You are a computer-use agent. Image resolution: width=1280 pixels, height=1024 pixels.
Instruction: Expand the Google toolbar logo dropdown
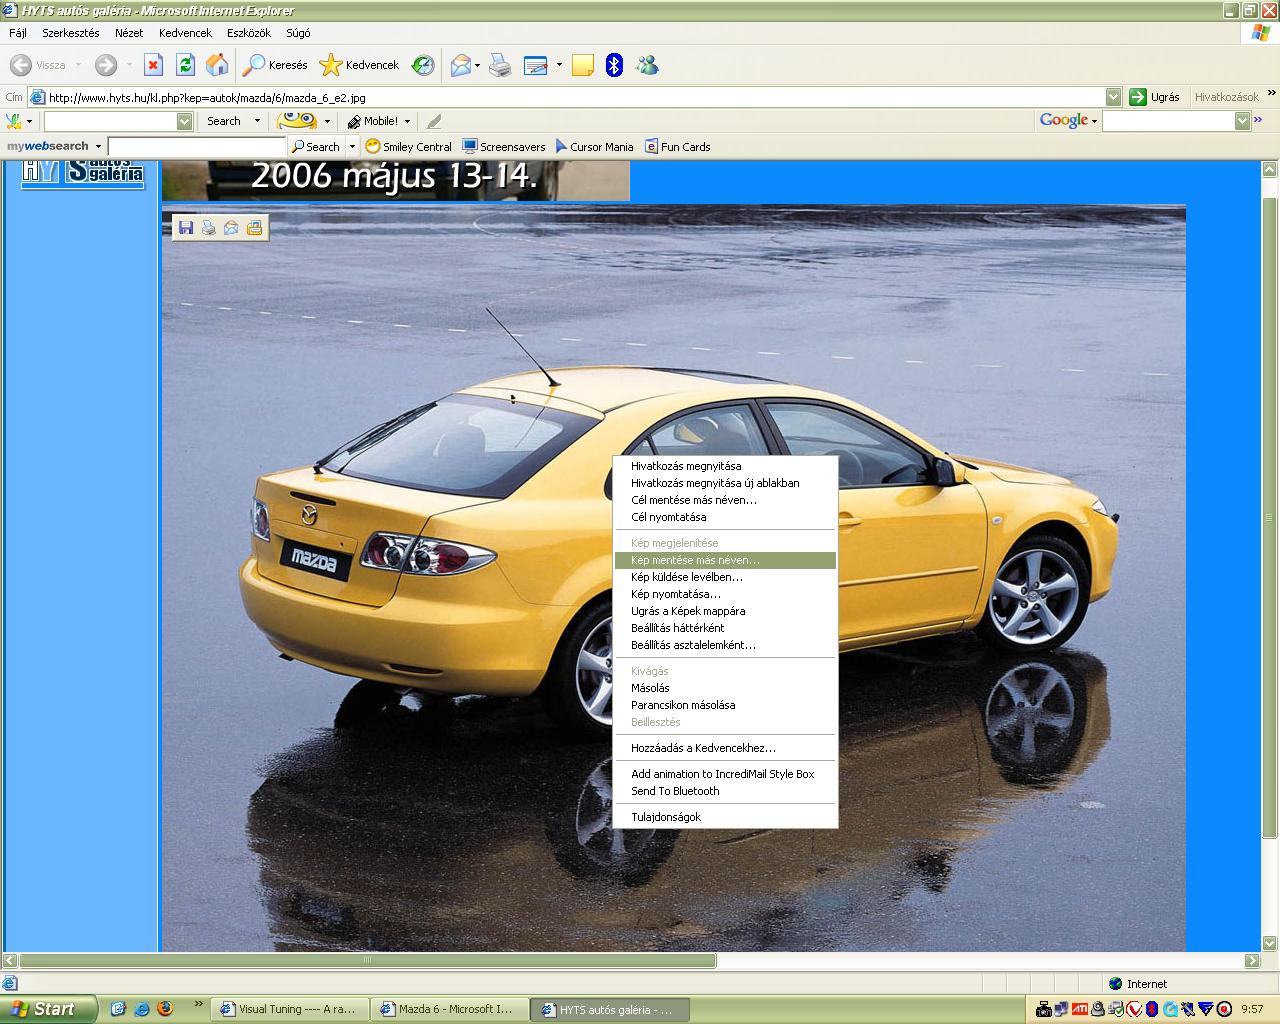1094,121
